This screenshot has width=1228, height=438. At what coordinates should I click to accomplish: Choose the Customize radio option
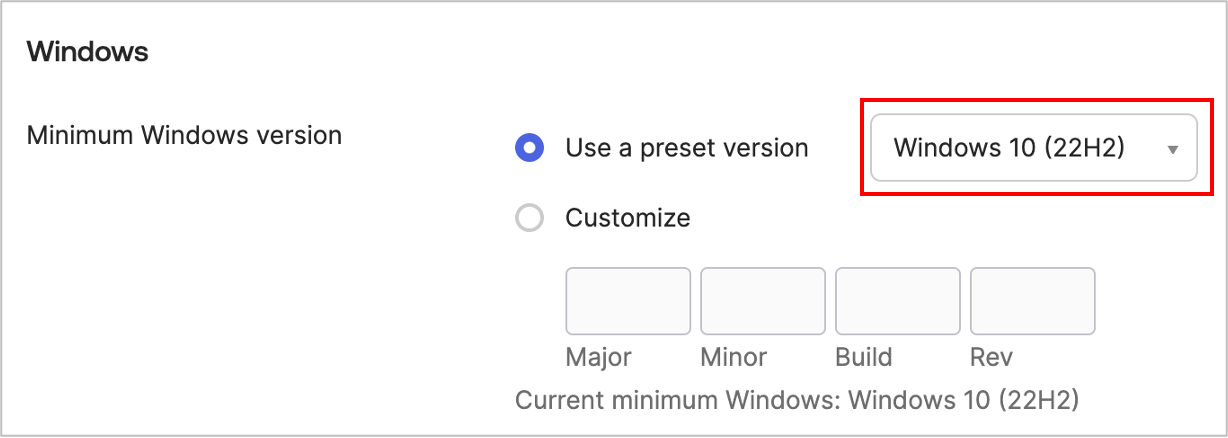[529, 217]
